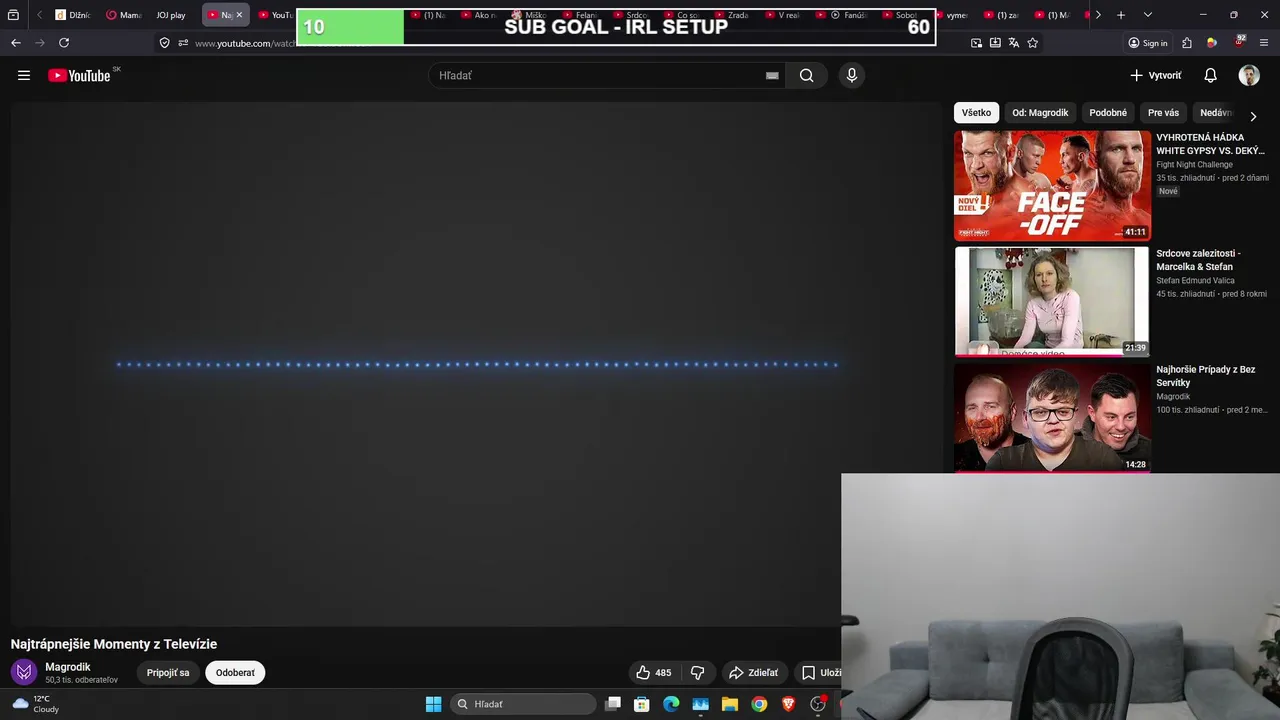
Task: Click the 'Odoberať' subscribe button
Action: point(235,673)
